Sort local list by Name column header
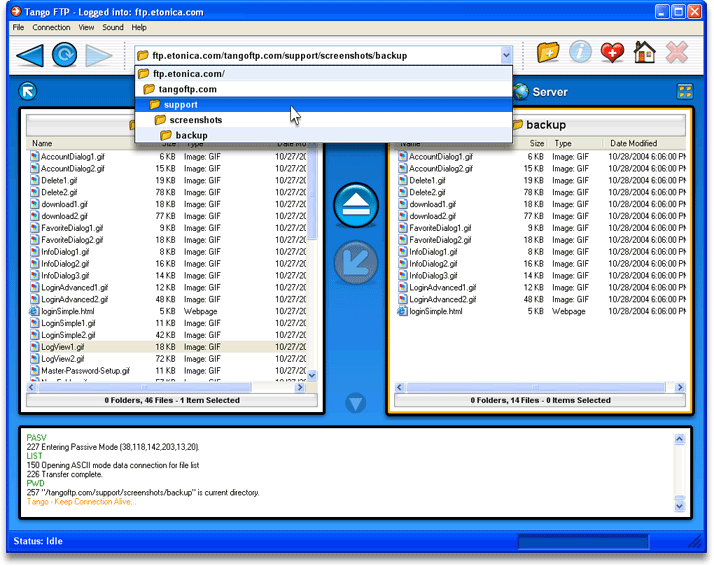714x566 pixels. tap(42, 143)
